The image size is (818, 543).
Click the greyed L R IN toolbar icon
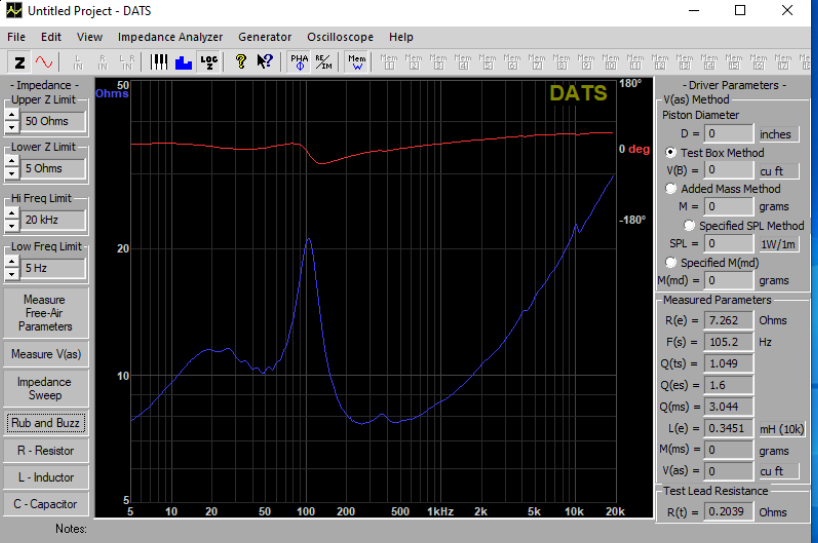(x=127, y=63)
